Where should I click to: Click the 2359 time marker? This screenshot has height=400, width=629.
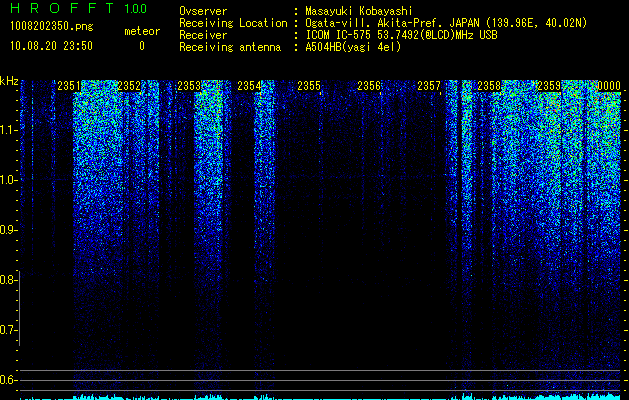pyautogui.click(x=549, y=86)
